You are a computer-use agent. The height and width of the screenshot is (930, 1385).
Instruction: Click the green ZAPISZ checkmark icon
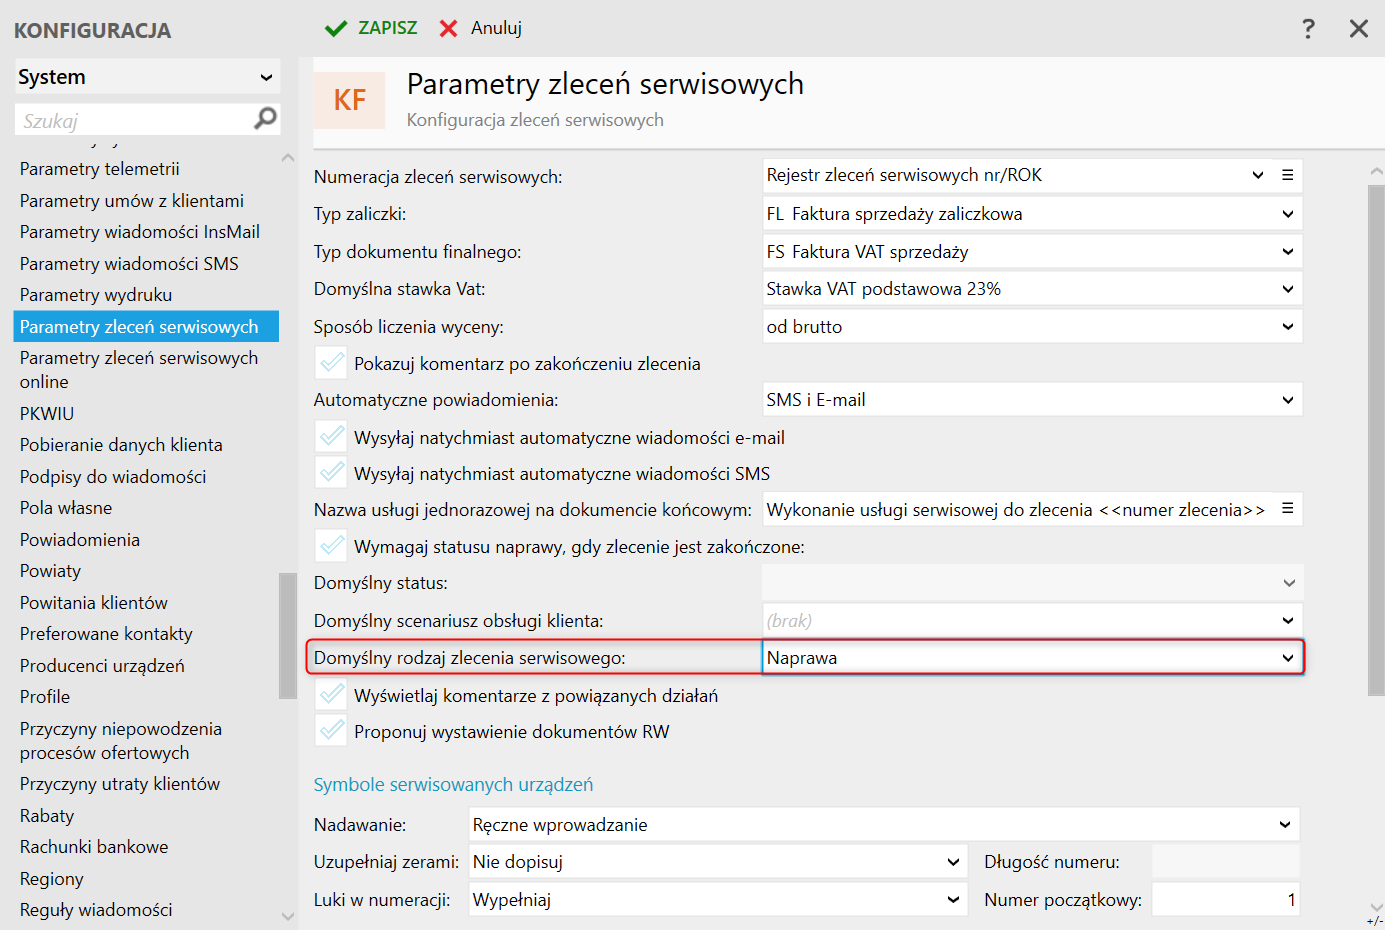(336, 29)
